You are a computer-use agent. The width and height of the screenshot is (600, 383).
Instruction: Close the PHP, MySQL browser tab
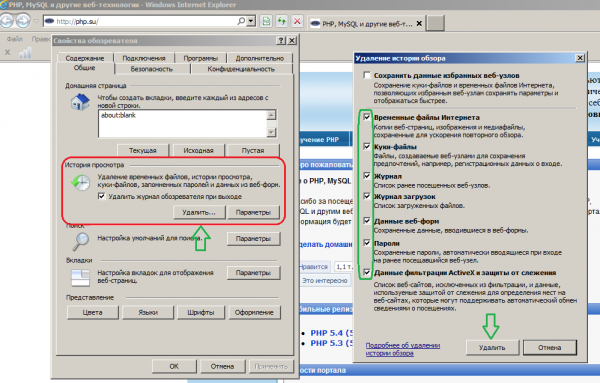(419, 23)
